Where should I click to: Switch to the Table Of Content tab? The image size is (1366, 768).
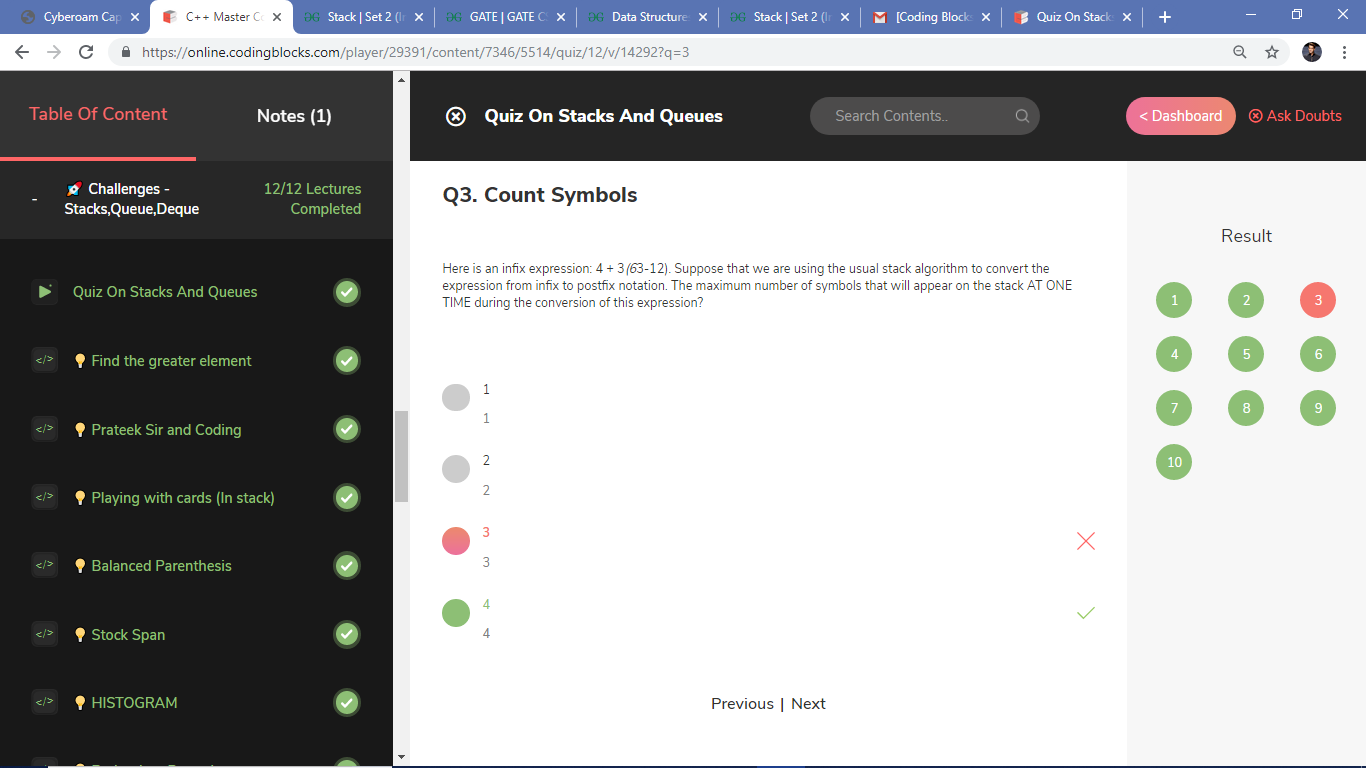point(98,114)
